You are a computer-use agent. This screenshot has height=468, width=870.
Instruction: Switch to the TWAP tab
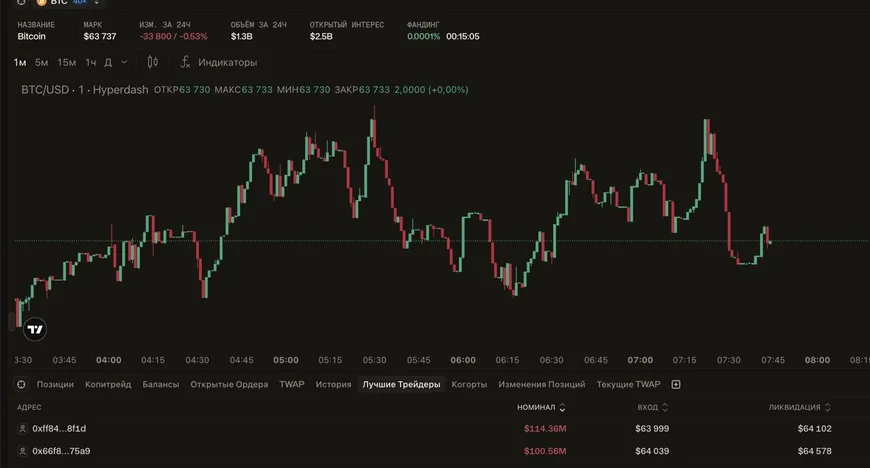(292, 384)
